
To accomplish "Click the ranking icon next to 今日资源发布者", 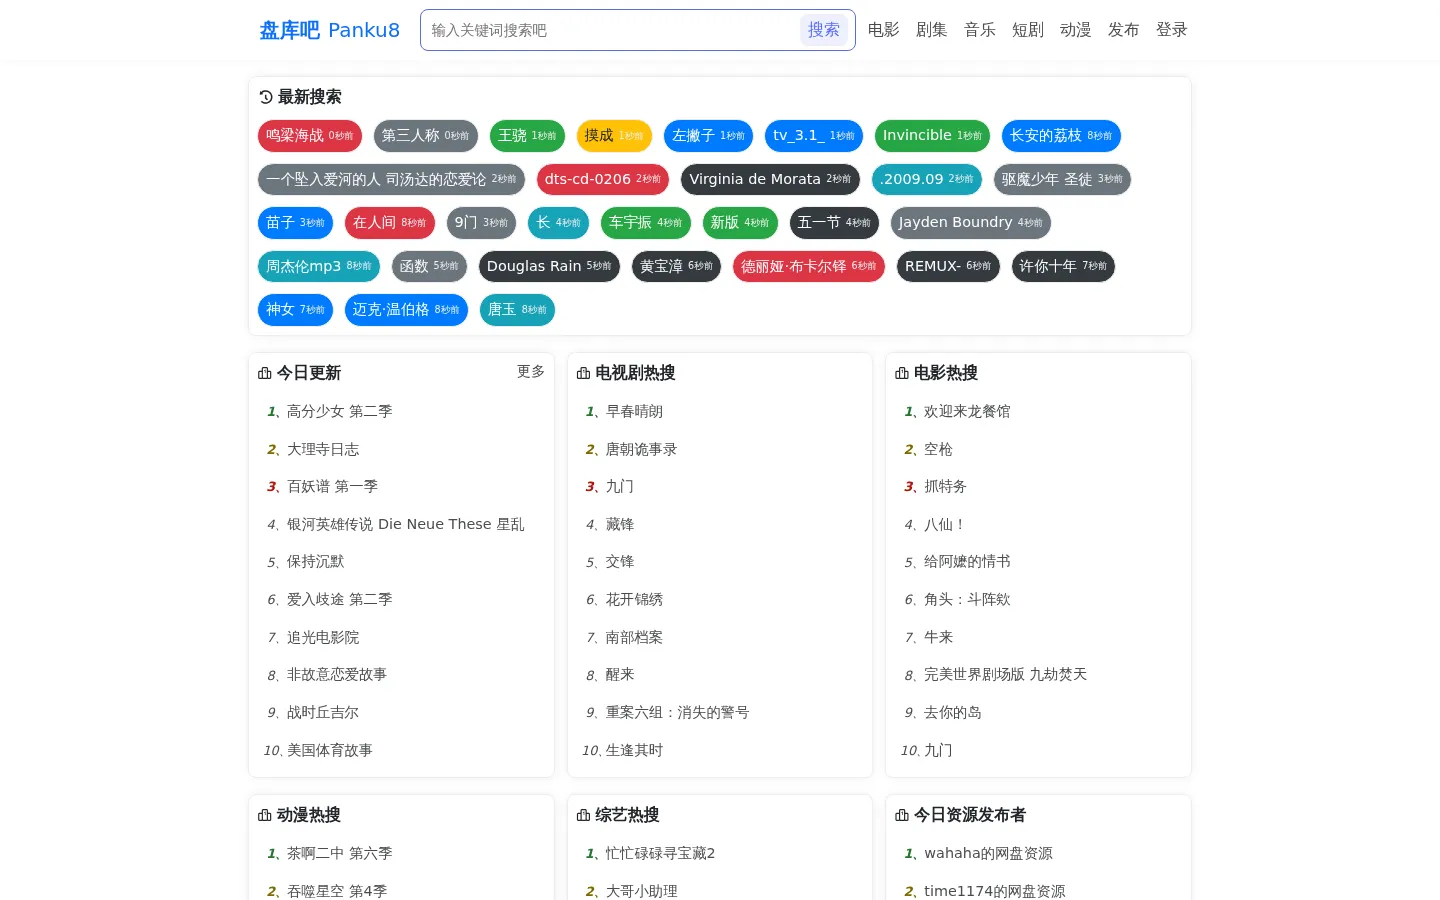I will (x=902, y=815).
